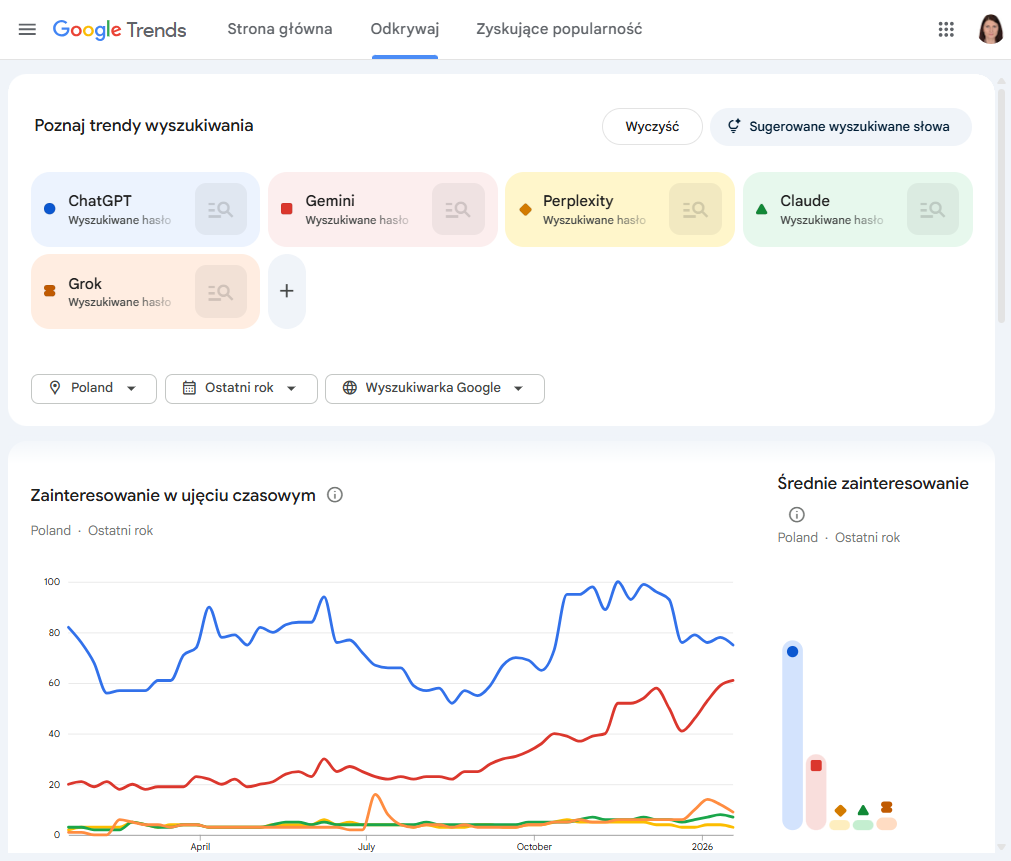The image size is (1011, 861).
Task: Add a new comparison term with plus
Action: coord(287,291)
